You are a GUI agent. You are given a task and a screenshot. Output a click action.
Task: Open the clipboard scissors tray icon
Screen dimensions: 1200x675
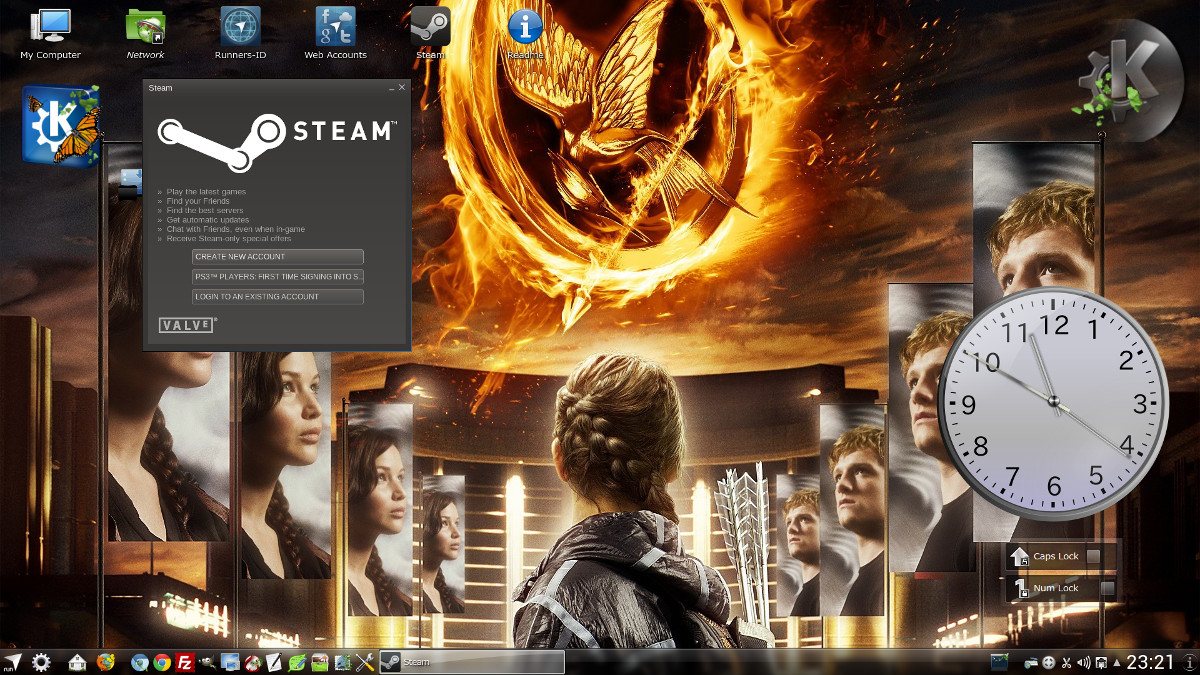(x=1066, y=662)
